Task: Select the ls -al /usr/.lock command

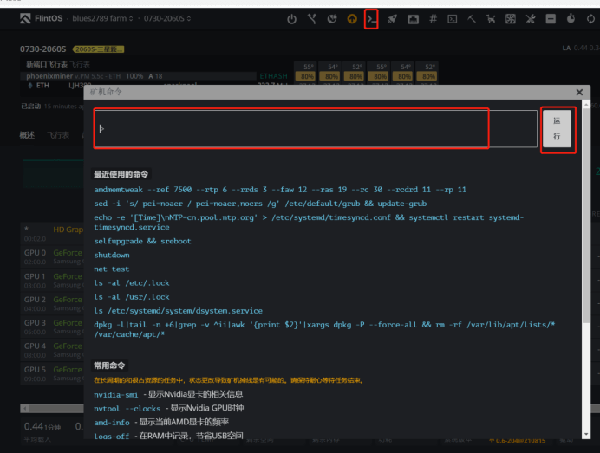Action: pyautogui.click(x=132, y=297)
